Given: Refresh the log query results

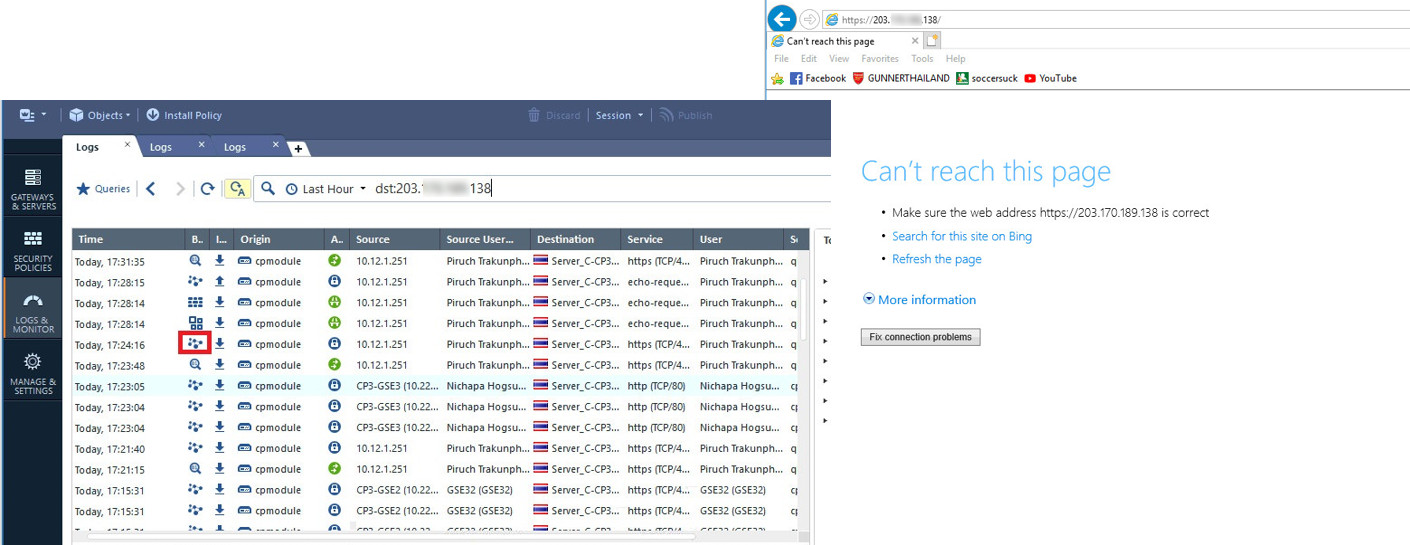Looking at the screenshot, I should pos(207,188).
